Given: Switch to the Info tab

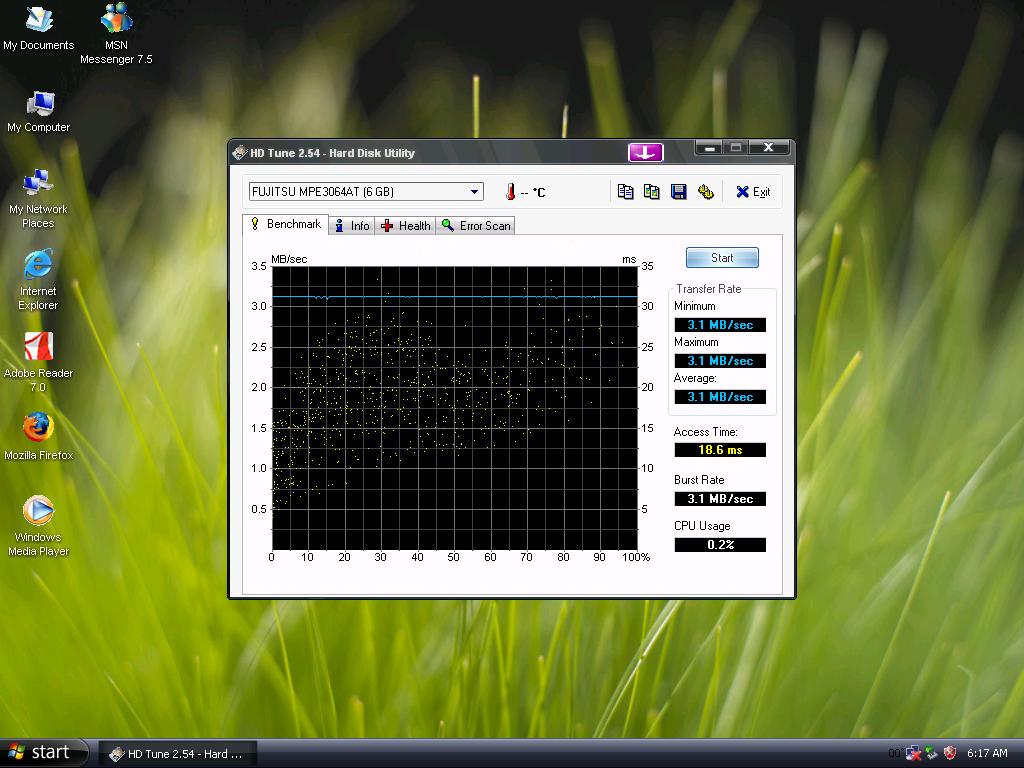Looking at the screenshot, I should point(352,225).
